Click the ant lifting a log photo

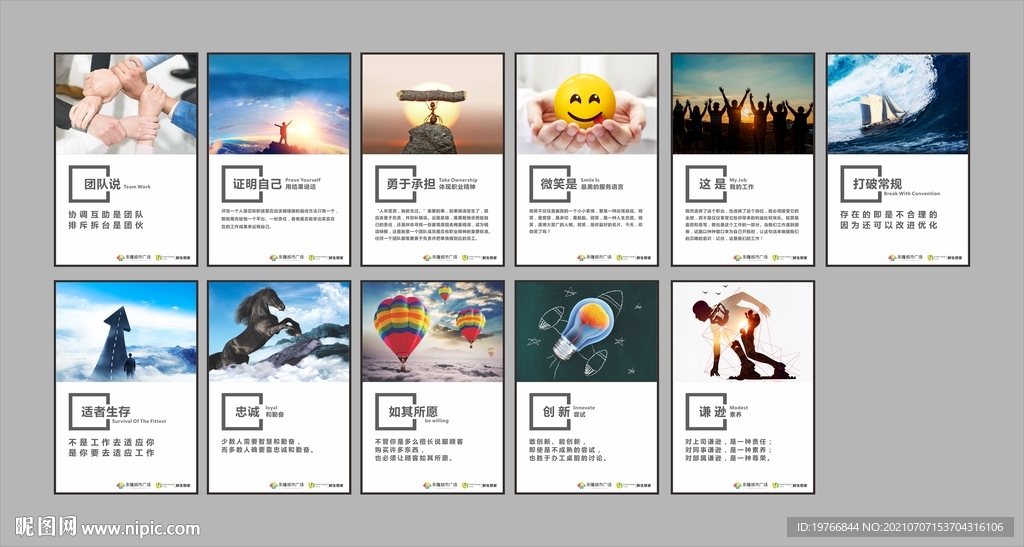coord(432,104)
